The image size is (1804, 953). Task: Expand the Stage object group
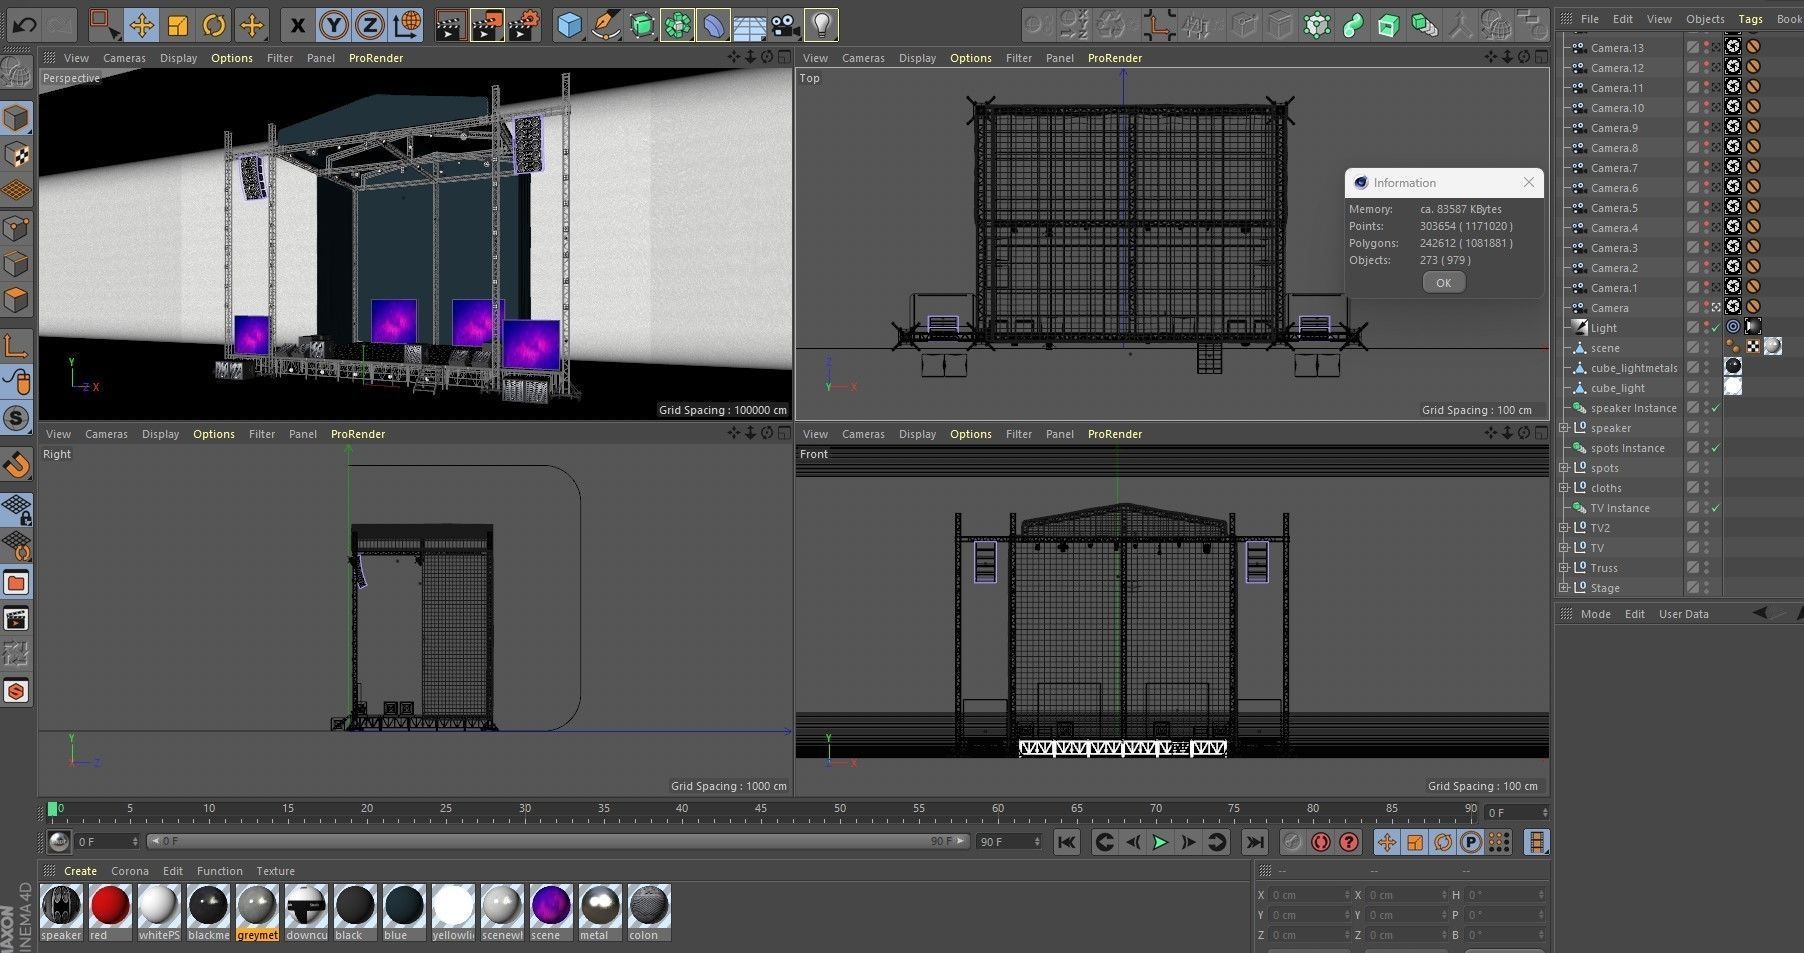click(1564, 588)
